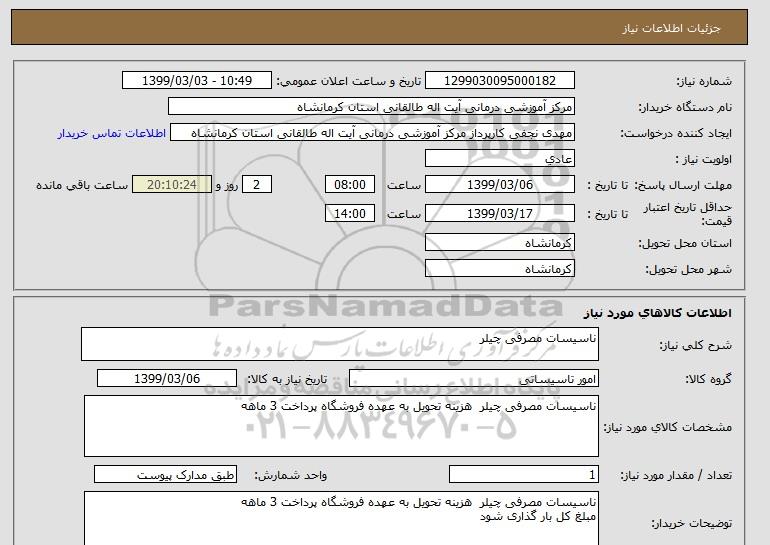This screenshot has width=770, height=545.
Task: Click the delivery province field کرمانشاه
Action: click(x=499, y=243)
